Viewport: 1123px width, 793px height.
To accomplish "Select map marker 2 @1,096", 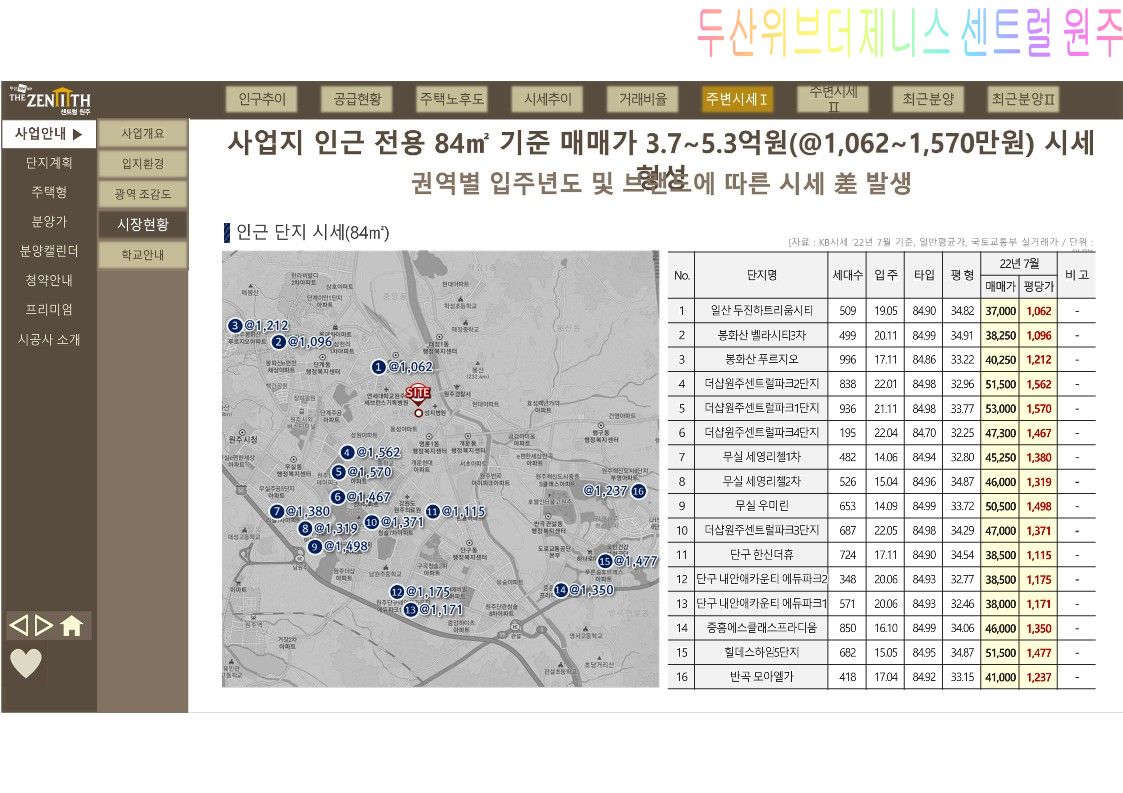I will tap(302, 342).
